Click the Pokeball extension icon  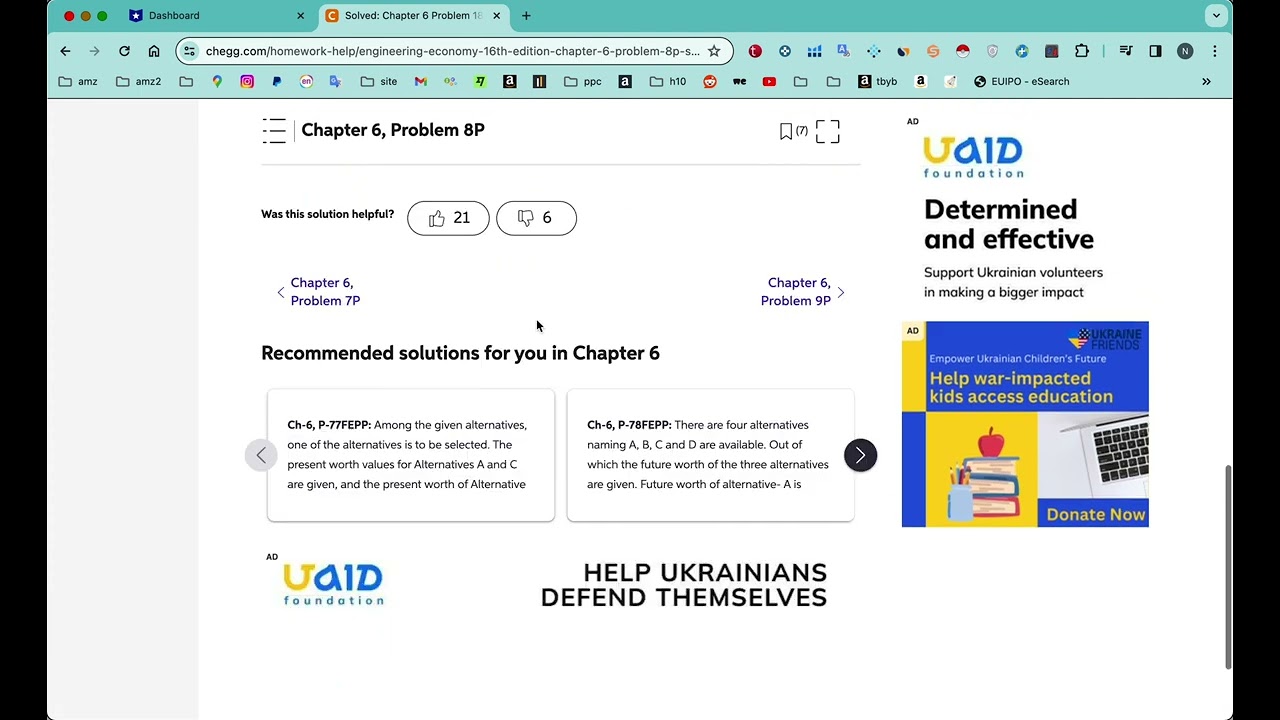[963, 51]
